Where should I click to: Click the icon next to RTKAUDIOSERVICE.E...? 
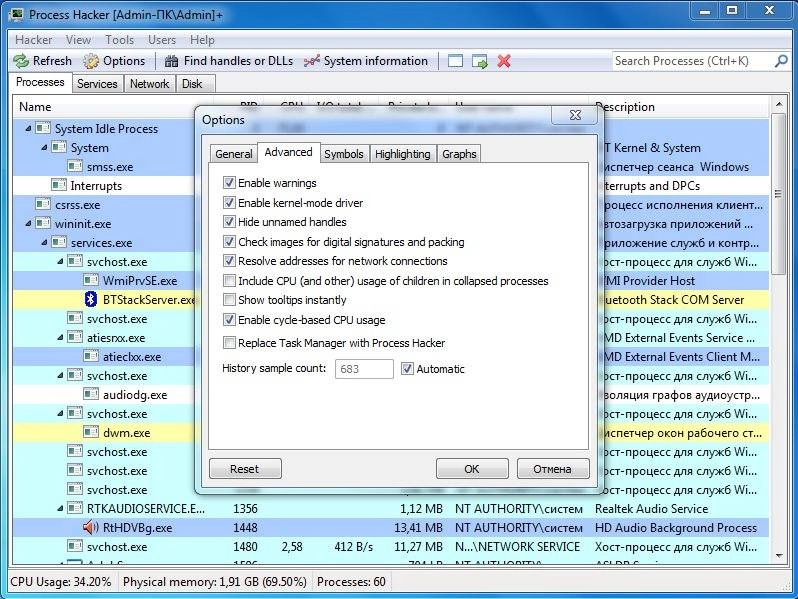[x=75, y=508]
